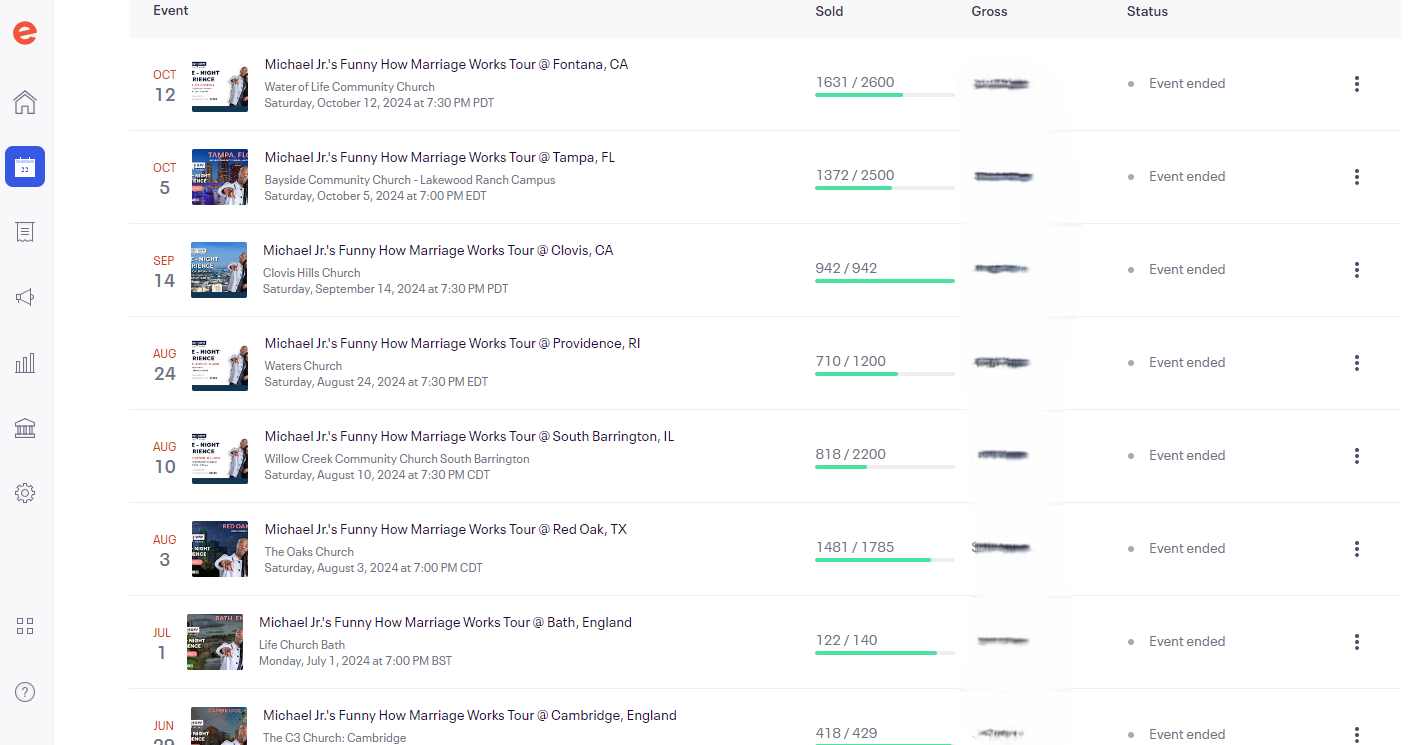Click the Red Oak event thumbnail image
Viewport: 1409px width, 745px height.
tap(219, 549)
